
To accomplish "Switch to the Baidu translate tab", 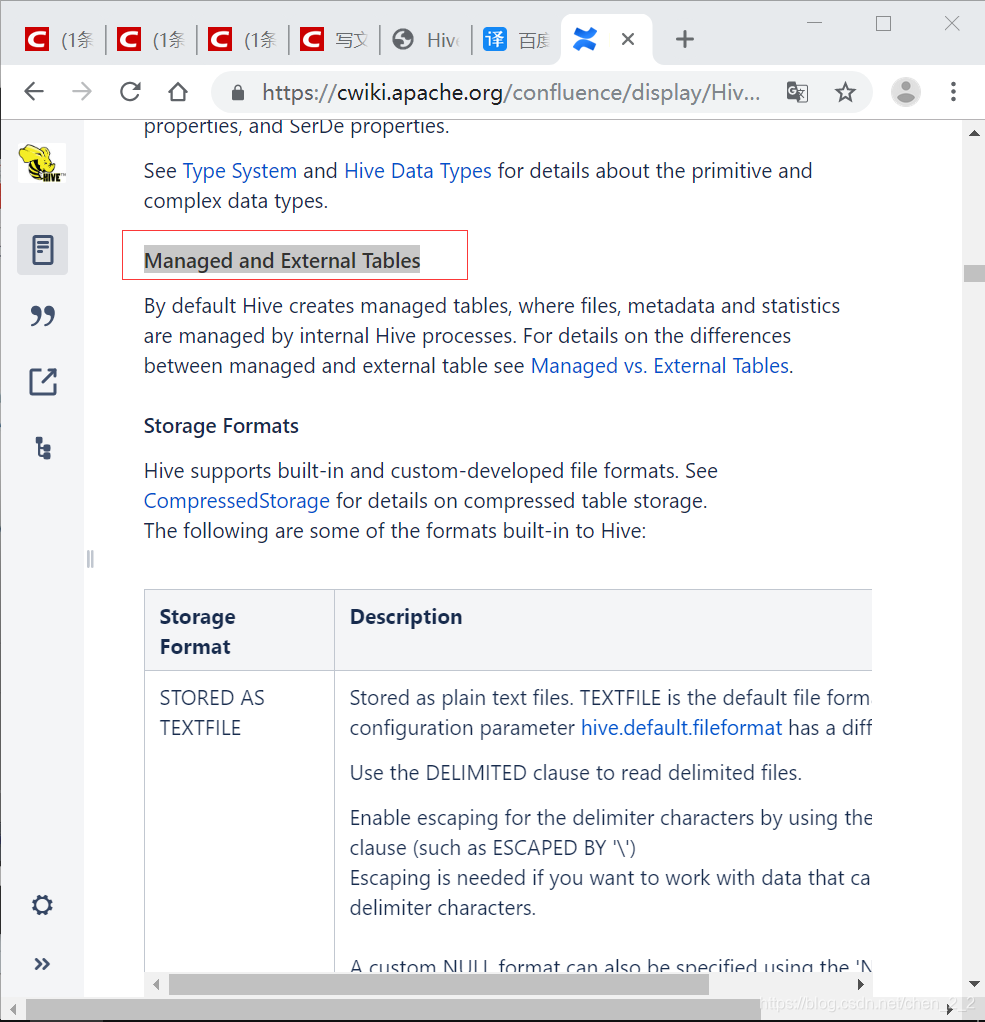I will point(517,40).
